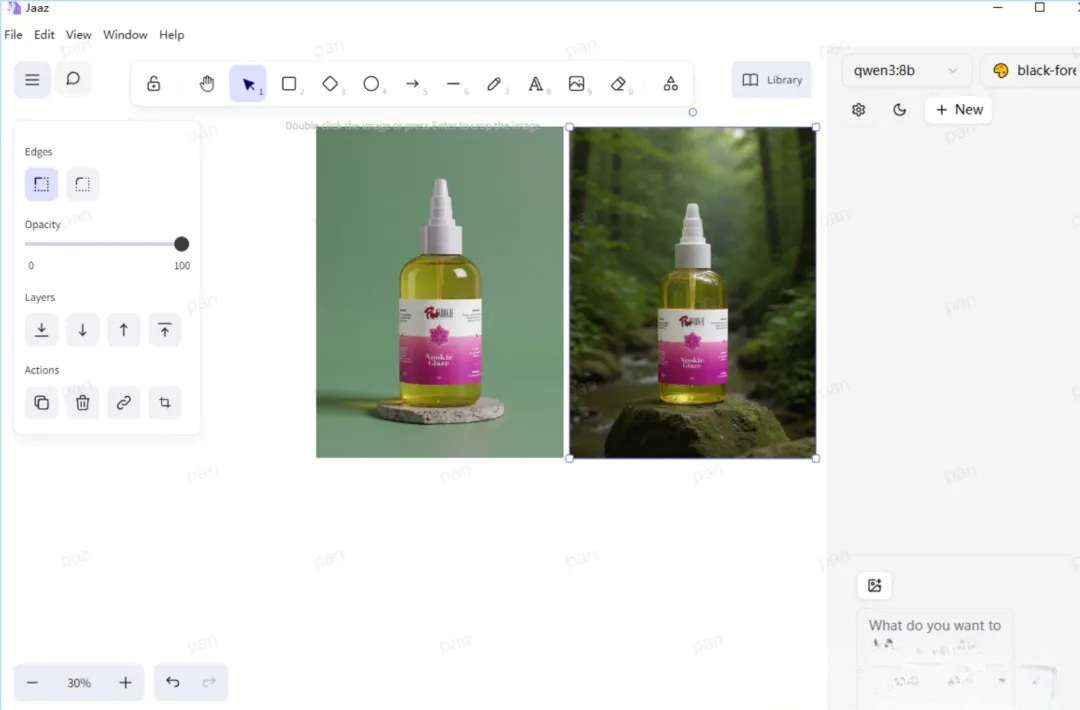Select the Insert image tool
Image resolution: width=1080 pixels, height=710 pixels.
click(x=577, y=84)
